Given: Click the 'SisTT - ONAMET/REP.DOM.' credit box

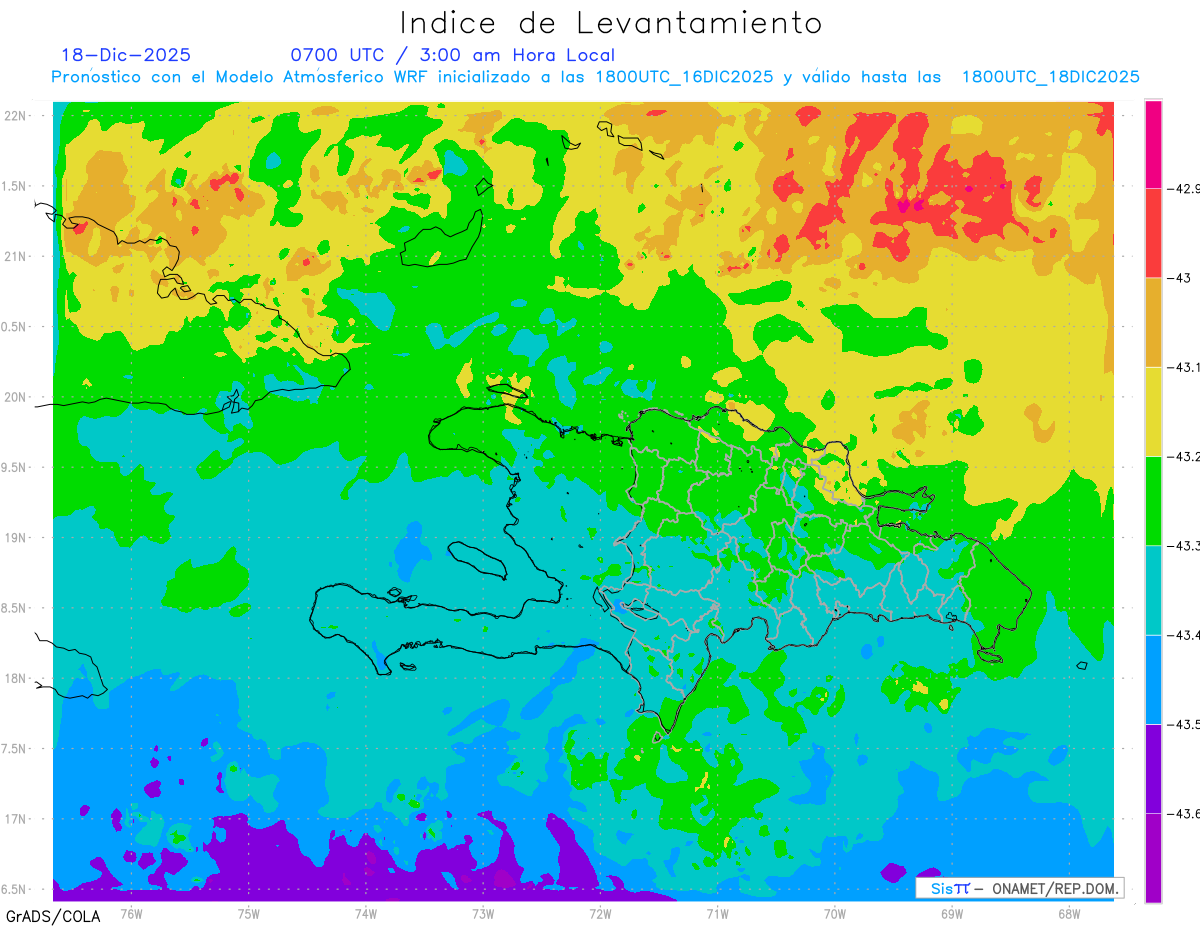Looking at the screenshot, I should [x=1019, y=888].
